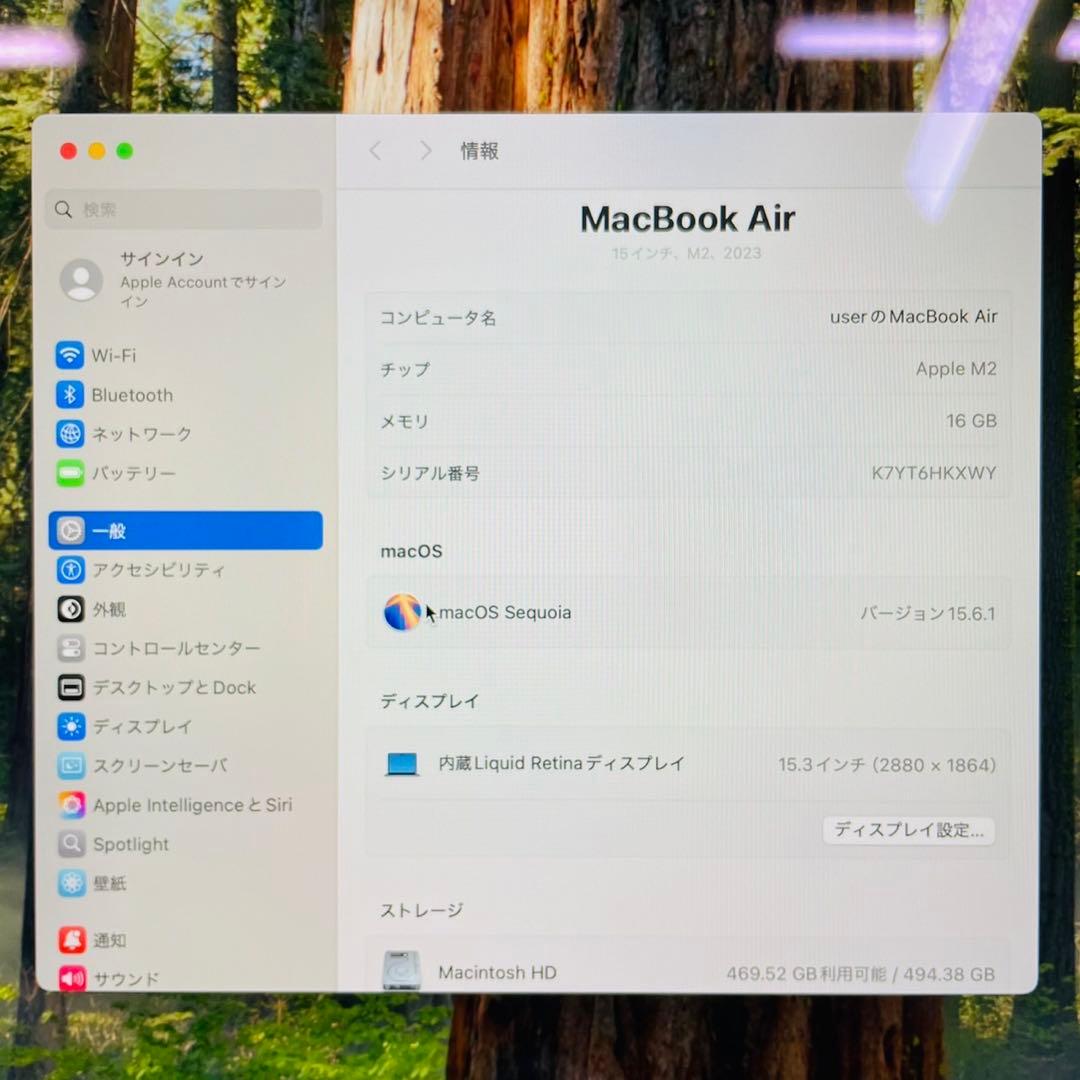This screenshot has height=1080, width=1080.
Task: Open アクセシビリティ settings icon
Action: click(x=70, y=570)
